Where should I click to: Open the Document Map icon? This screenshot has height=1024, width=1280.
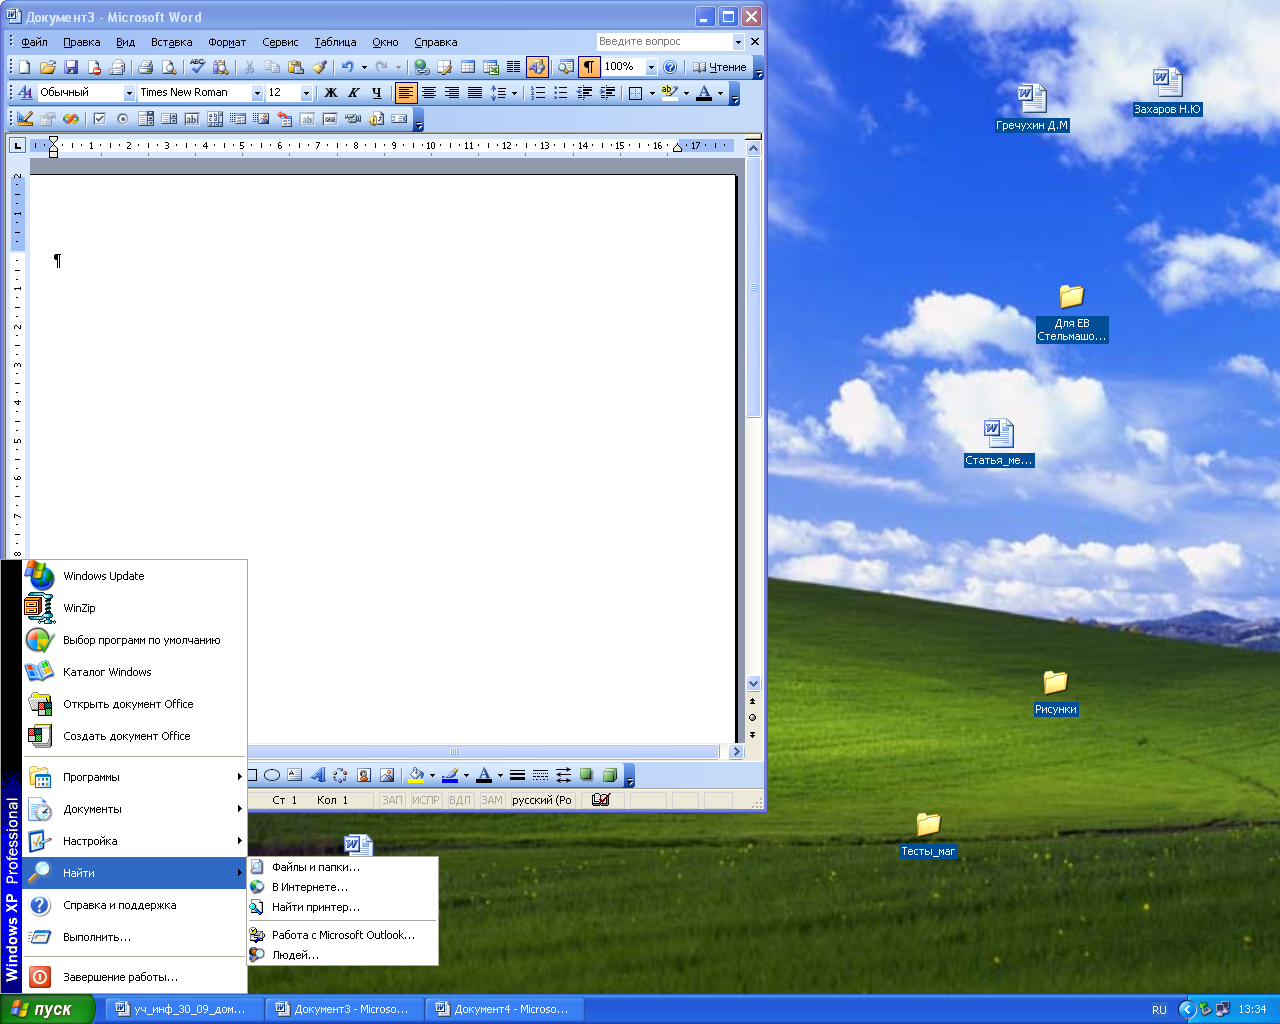coord(566,67)
